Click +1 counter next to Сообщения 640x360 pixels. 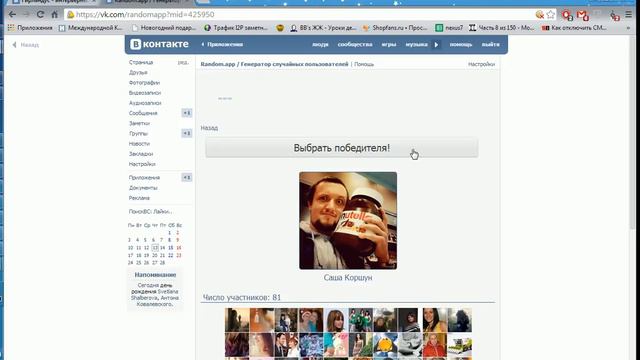tap(187, 113)
